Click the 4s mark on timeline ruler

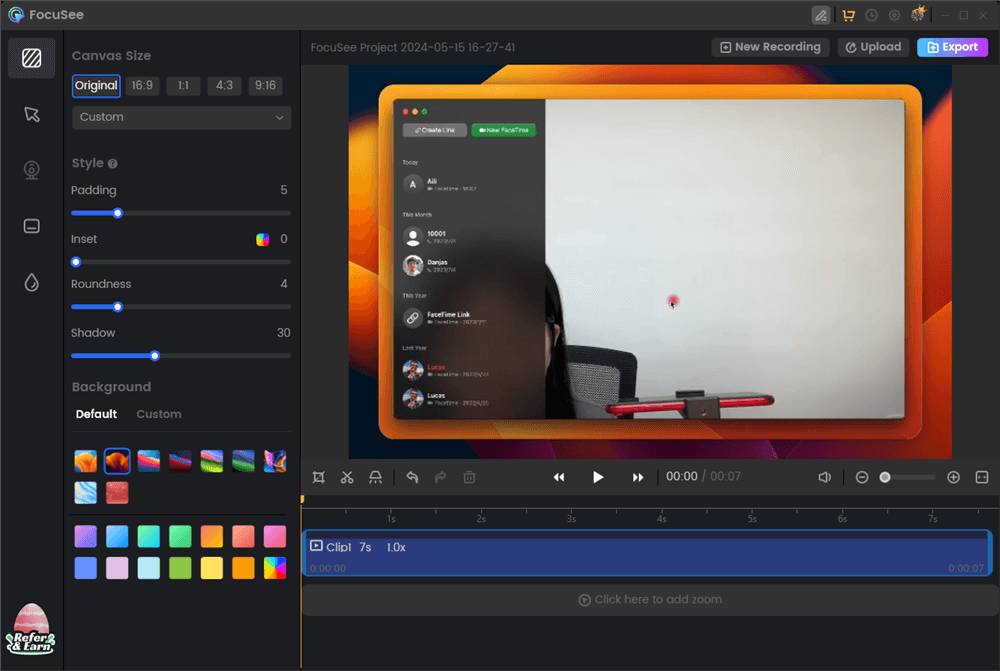click(662, 519)
